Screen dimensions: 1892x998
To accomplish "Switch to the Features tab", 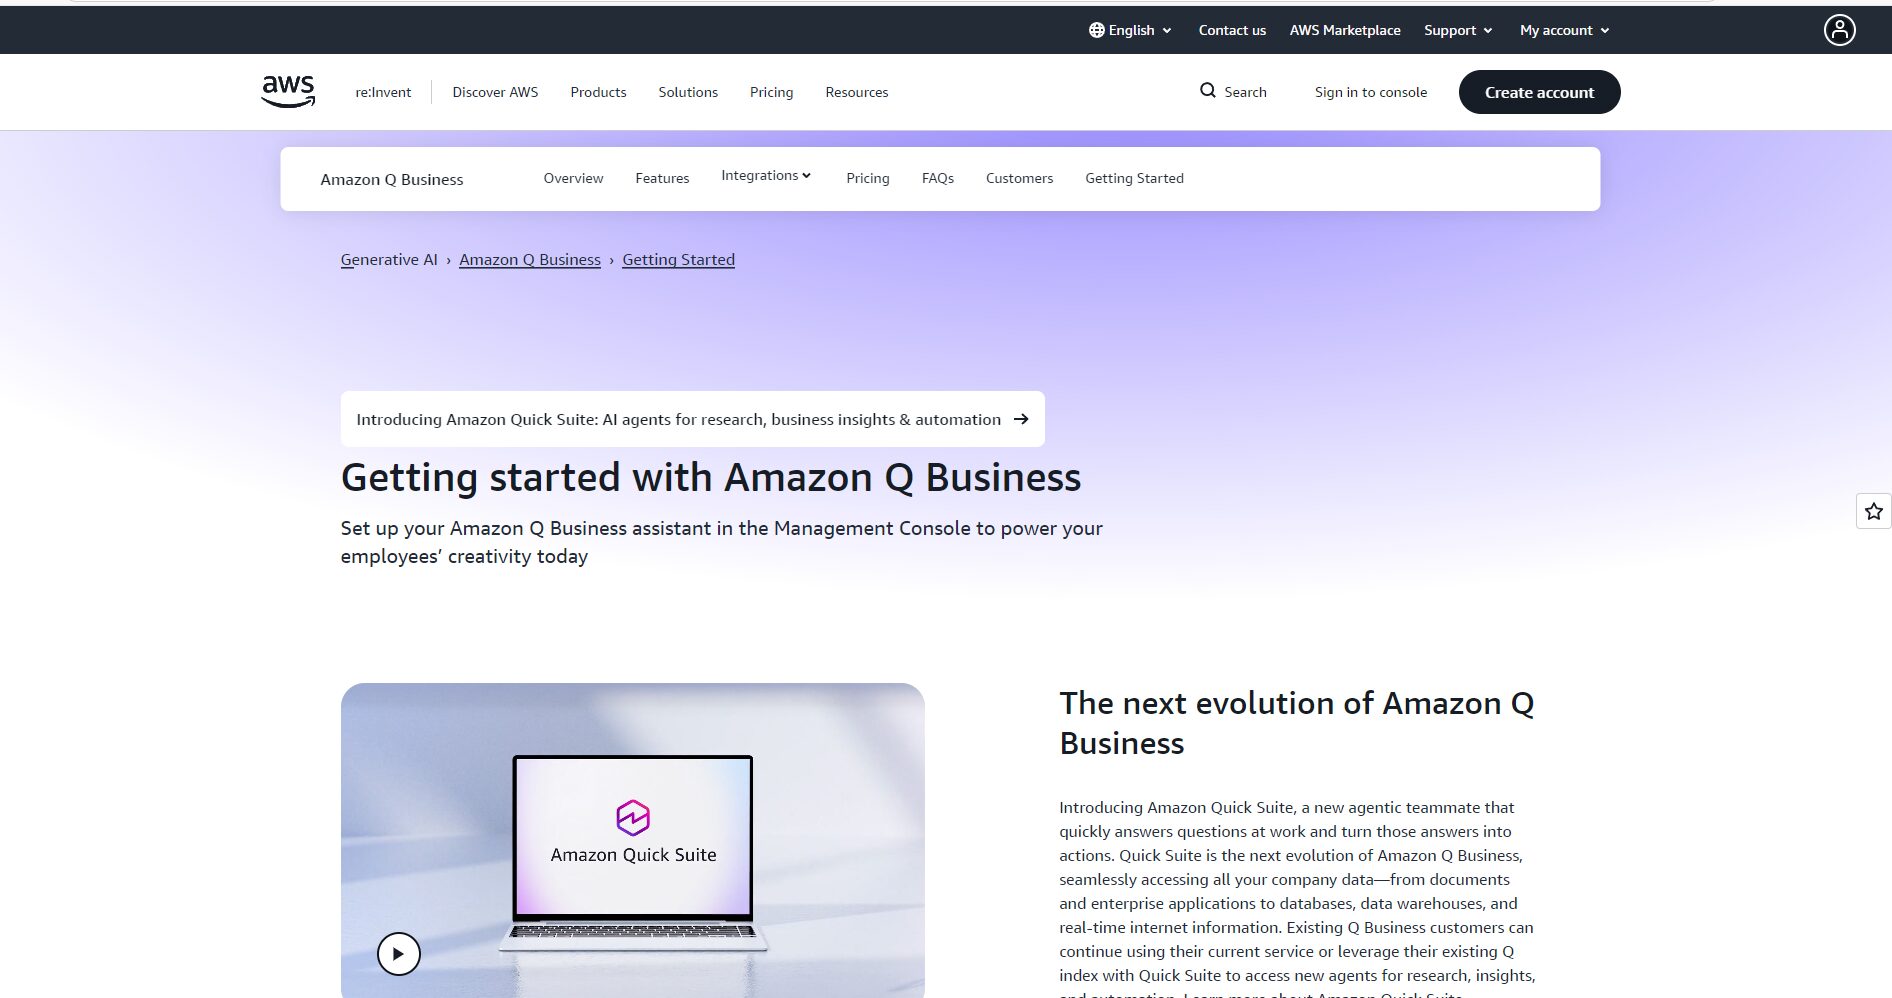I will (x=662, y=178).
